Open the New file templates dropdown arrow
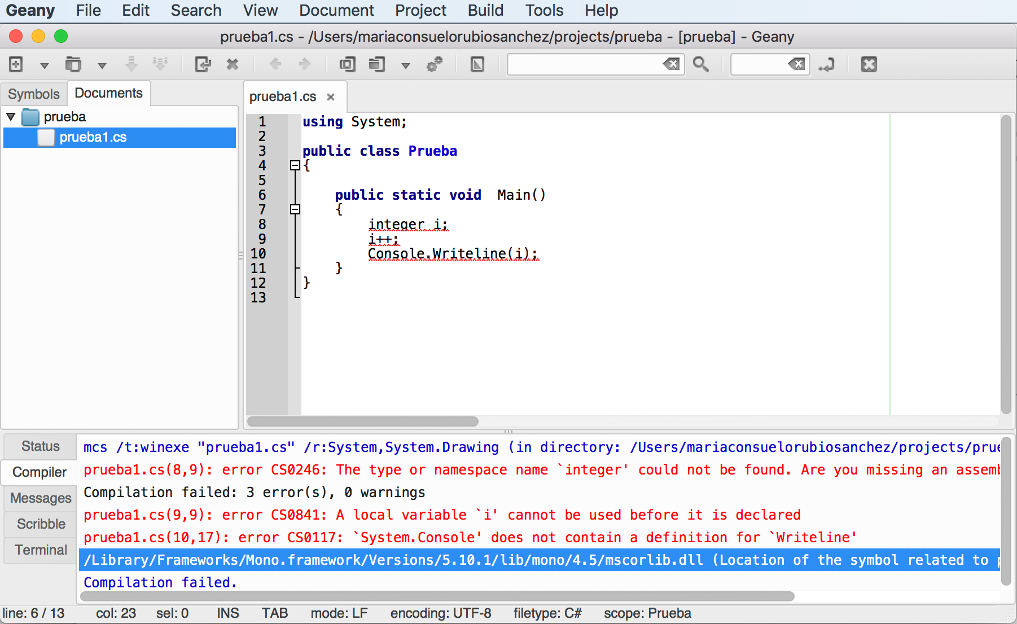 pos(44,65)
